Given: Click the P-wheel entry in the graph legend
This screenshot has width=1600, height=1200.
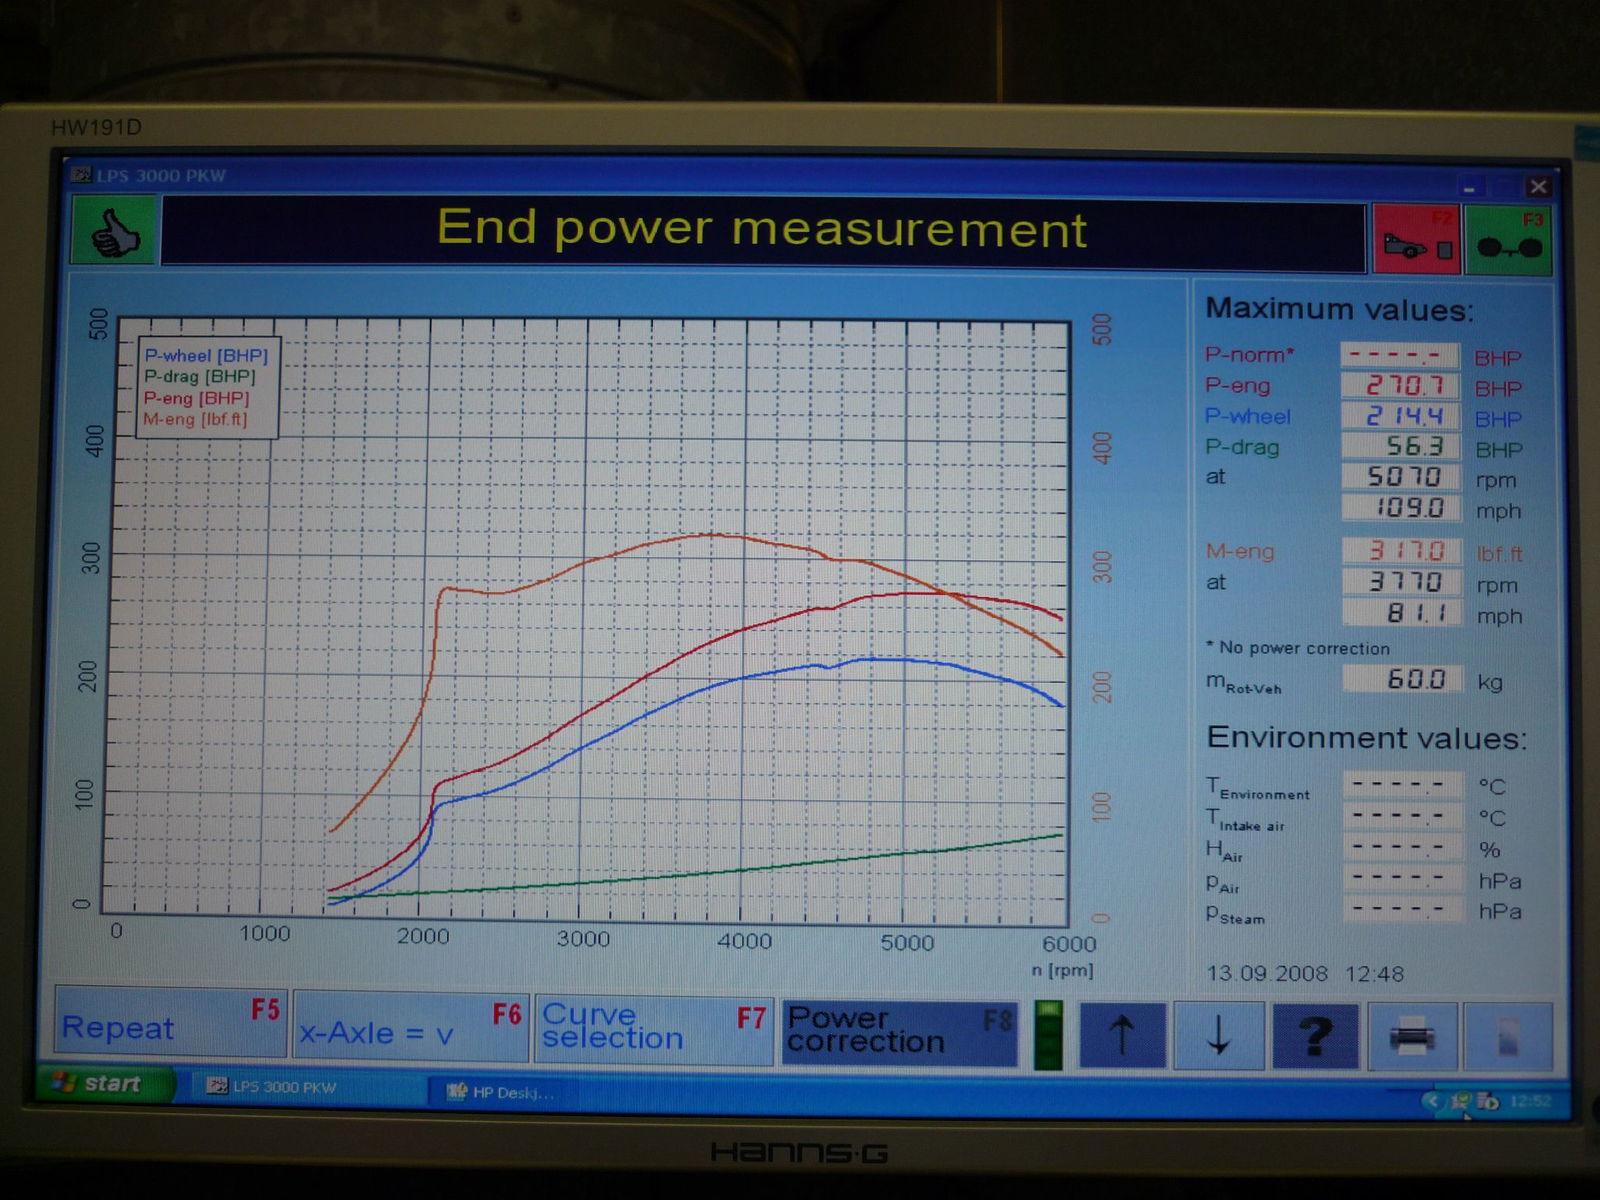Looking at the screenshot, I should point(206,355).
